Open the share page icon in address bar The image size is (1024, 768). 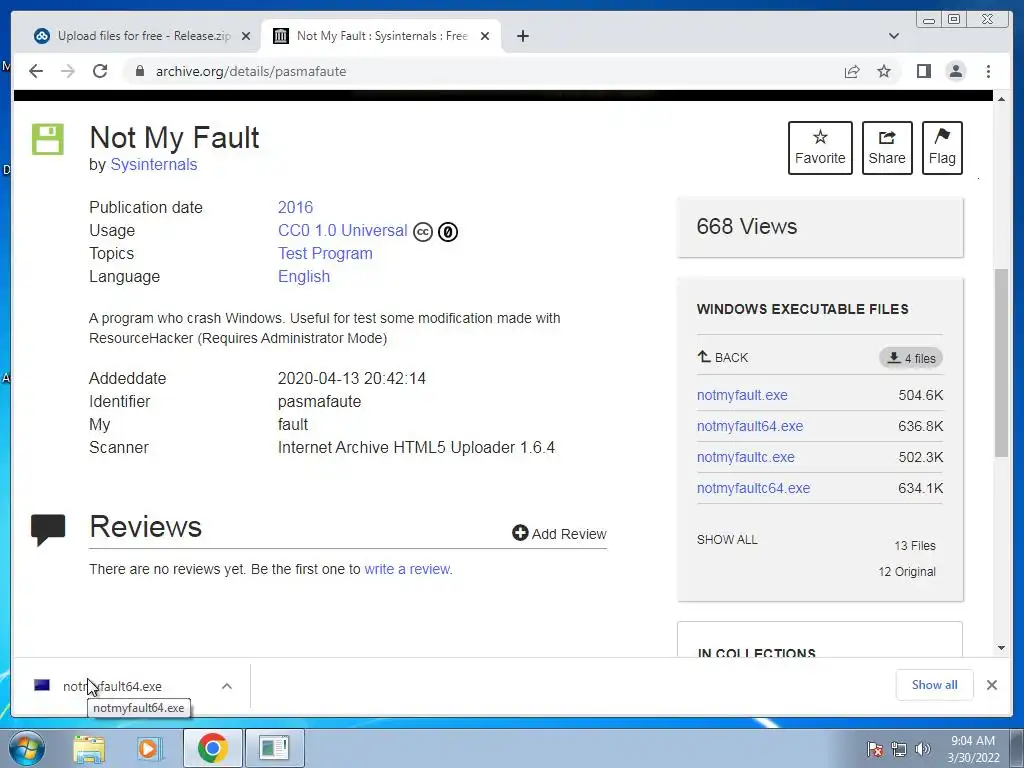click(x=852, y=71)
